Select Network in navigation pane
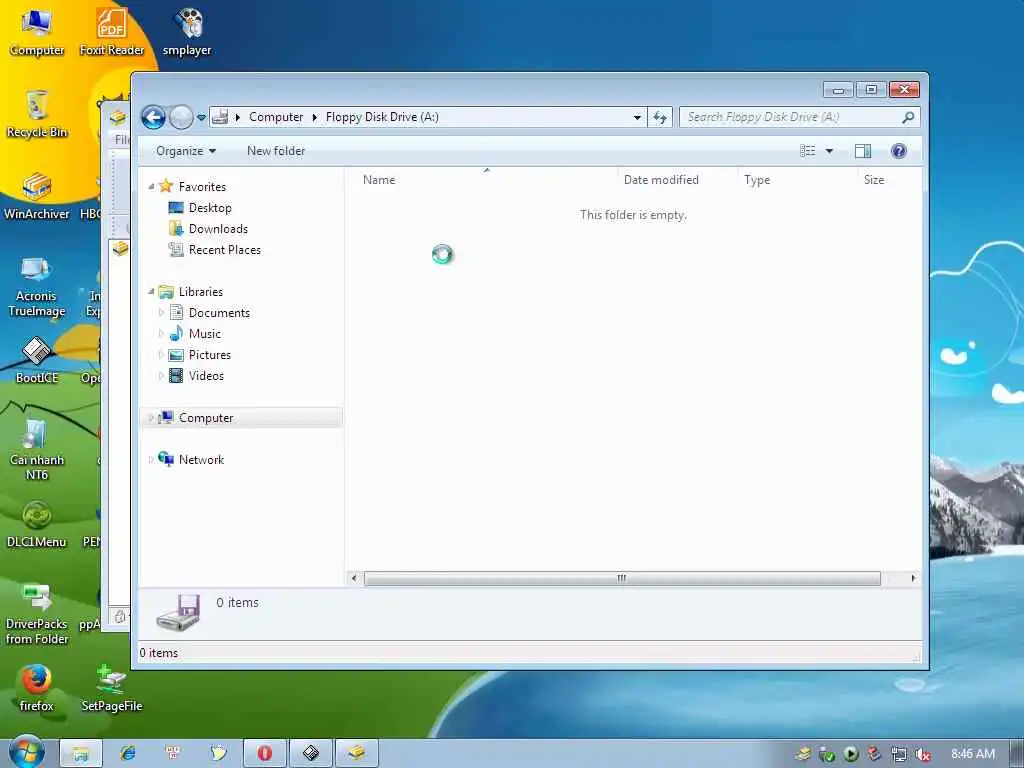The width and height of the screenshot is (1024, 768). pyautogui.click(x=201, y=460)
